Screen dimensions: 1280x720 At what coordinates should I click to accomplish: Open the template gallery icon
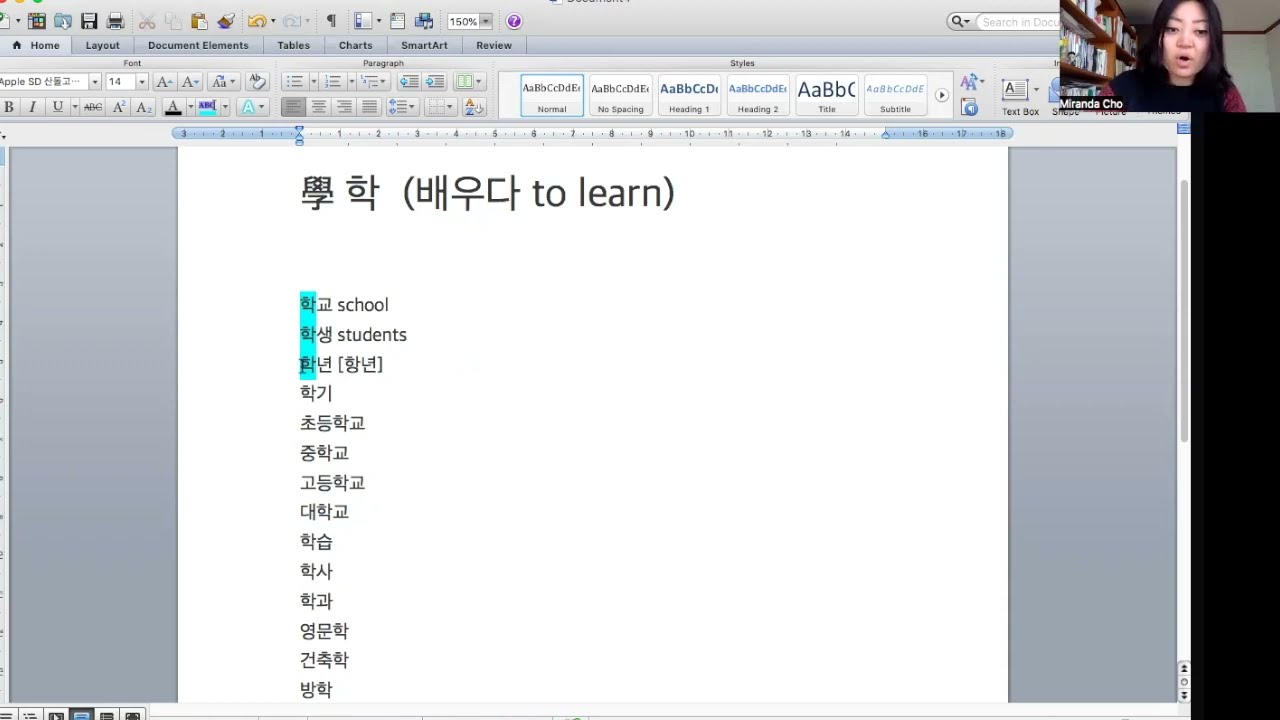click(x=37, y=21)
